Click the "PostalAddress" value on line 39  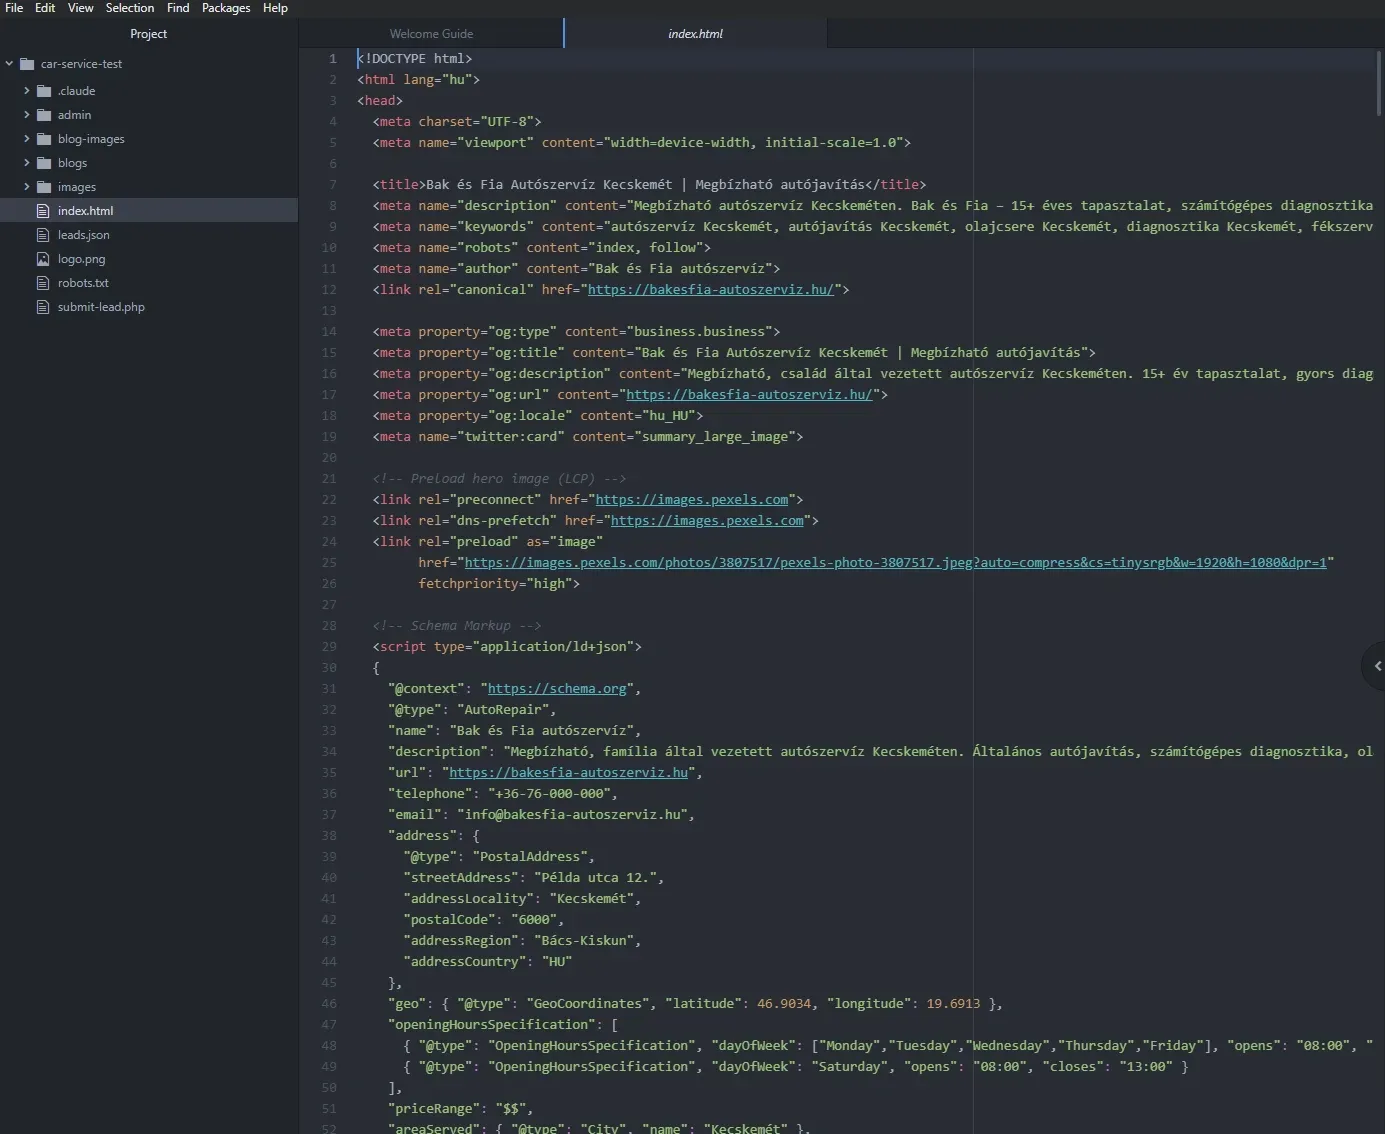pyautogui.click(x=530, y=857)
